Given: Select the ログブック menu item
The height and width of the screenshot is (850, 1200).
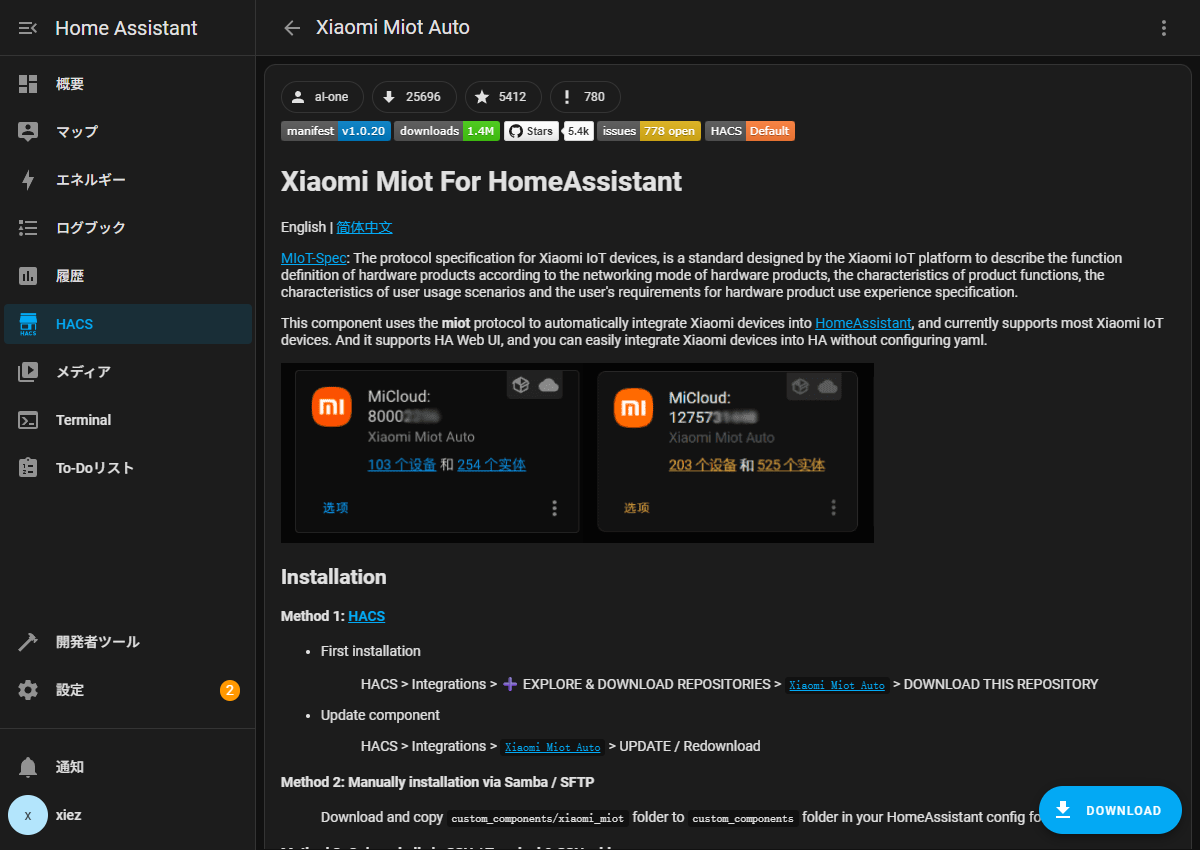Looking at the screenshot, I should pyautogui.click(x=128, y=228).
